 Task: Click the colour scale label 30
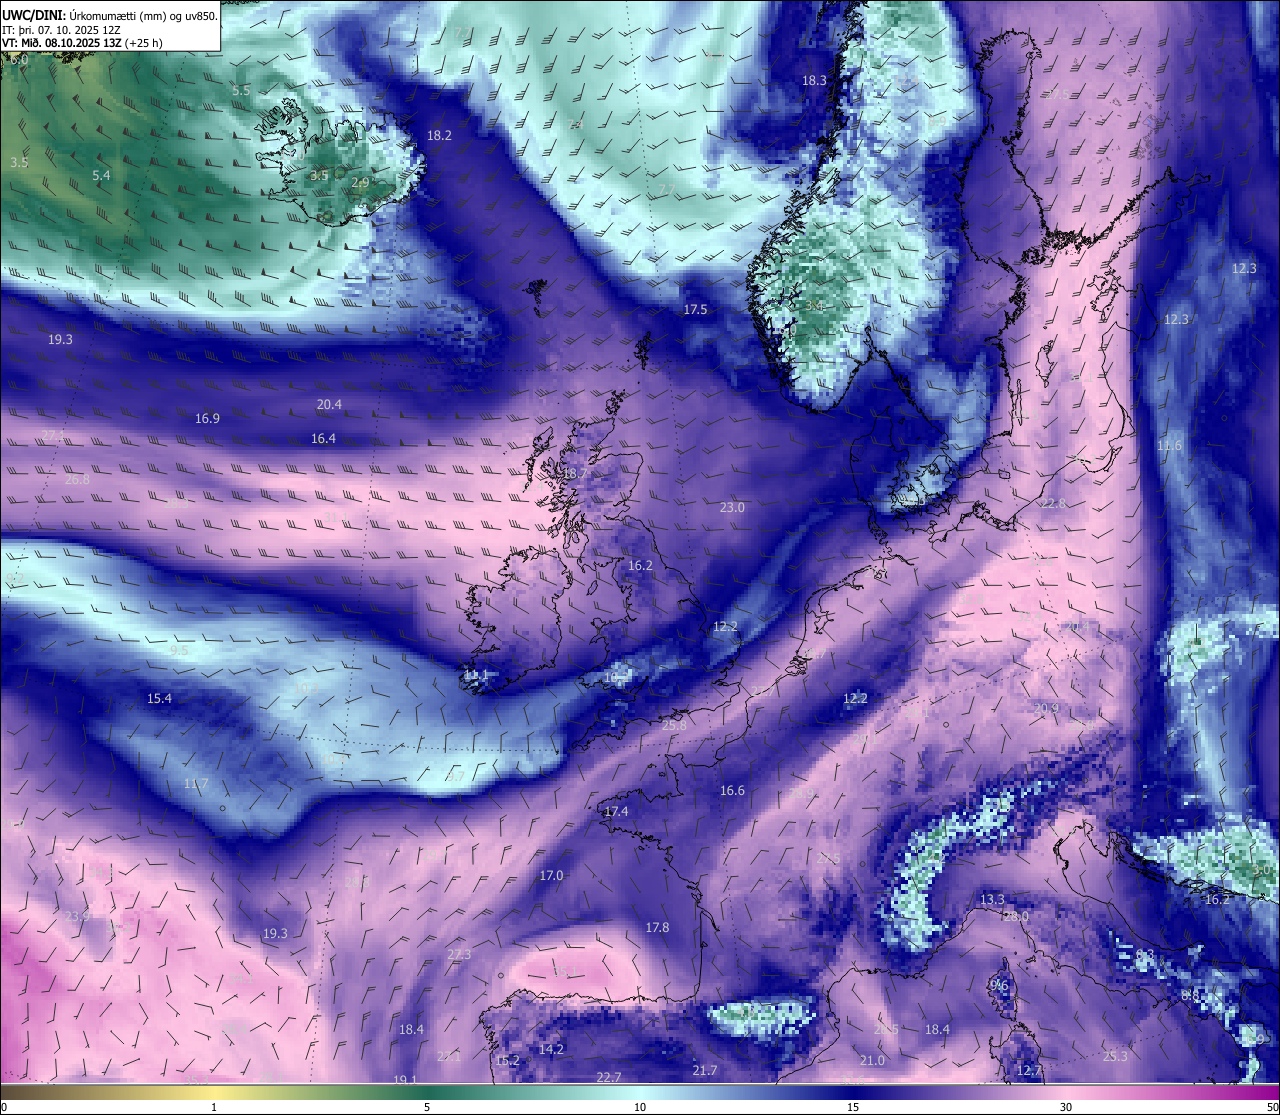click(1066, 1107)
